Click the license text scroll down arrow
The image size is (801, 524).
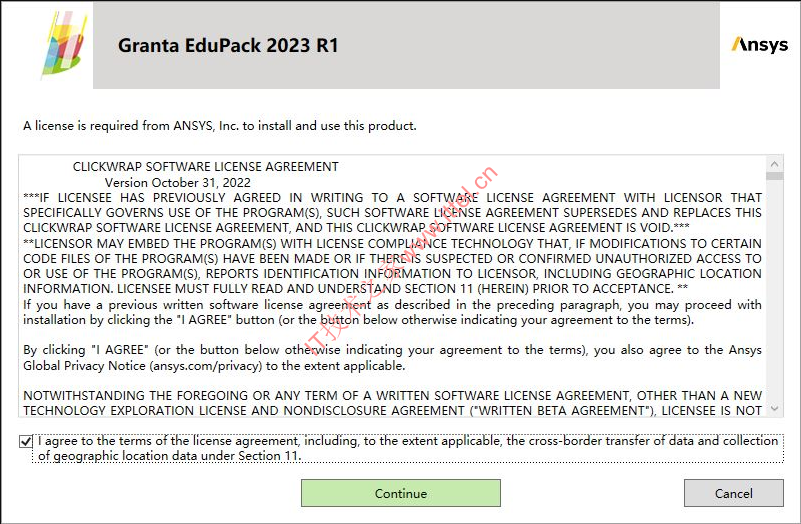(x=774, y=409)
